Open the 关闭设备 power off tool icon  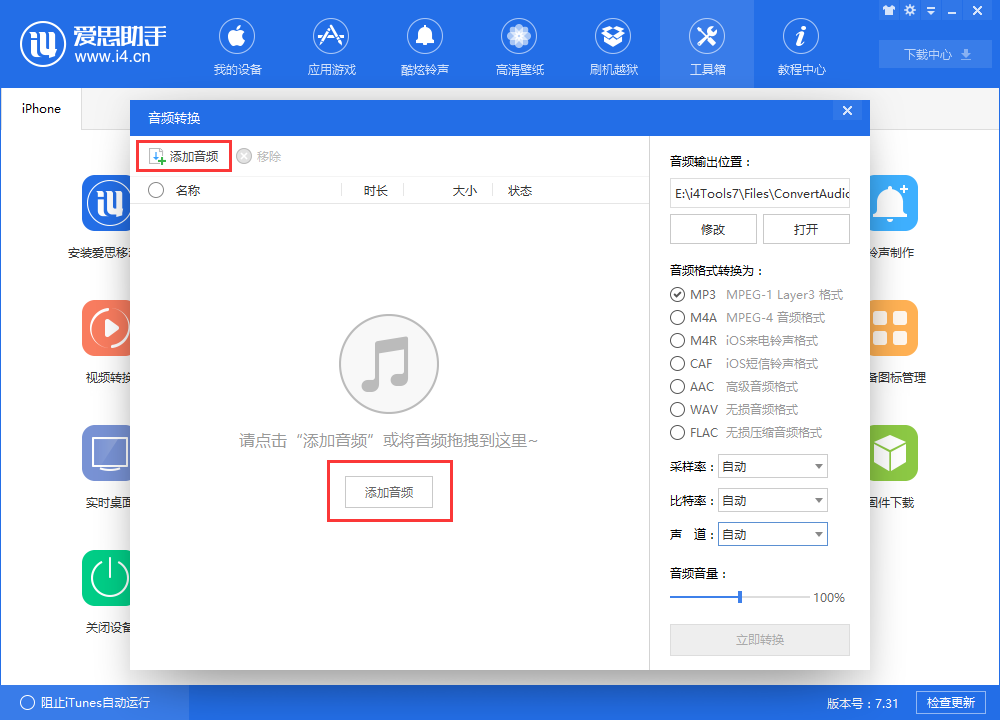coord(106,578)
